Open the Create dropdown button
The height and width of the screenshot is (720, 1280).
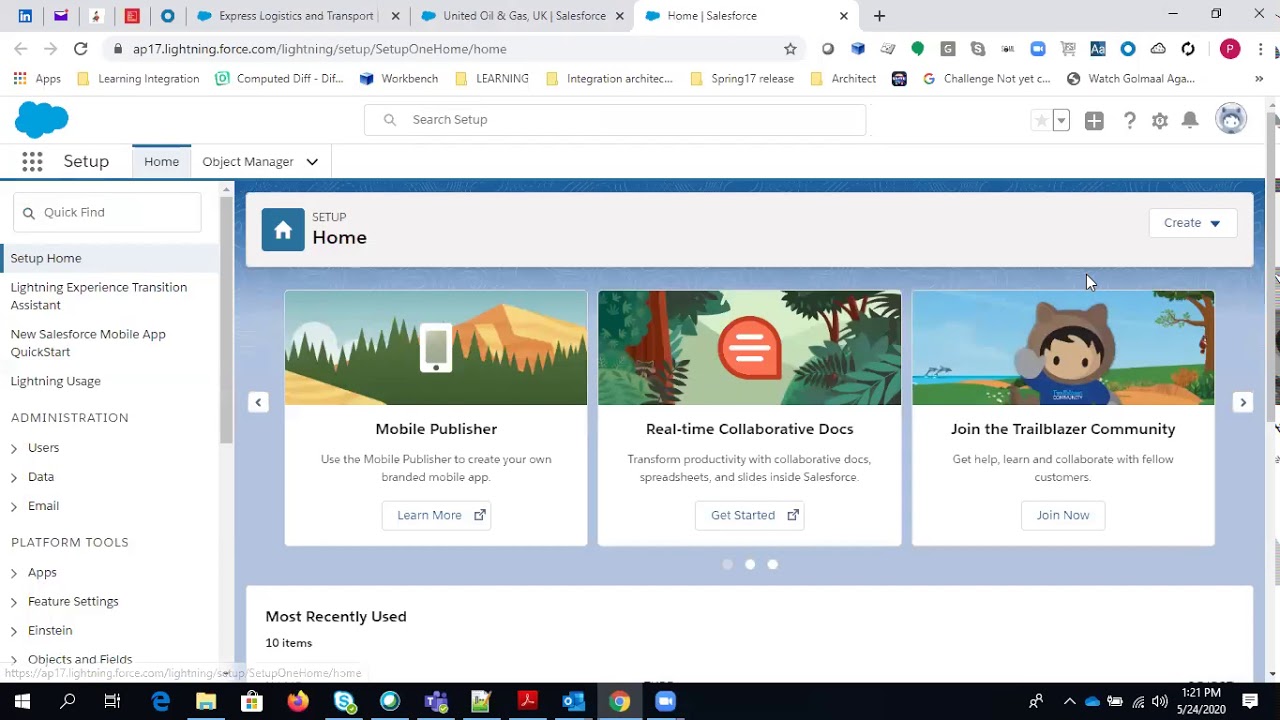[x=1193, y=223]
